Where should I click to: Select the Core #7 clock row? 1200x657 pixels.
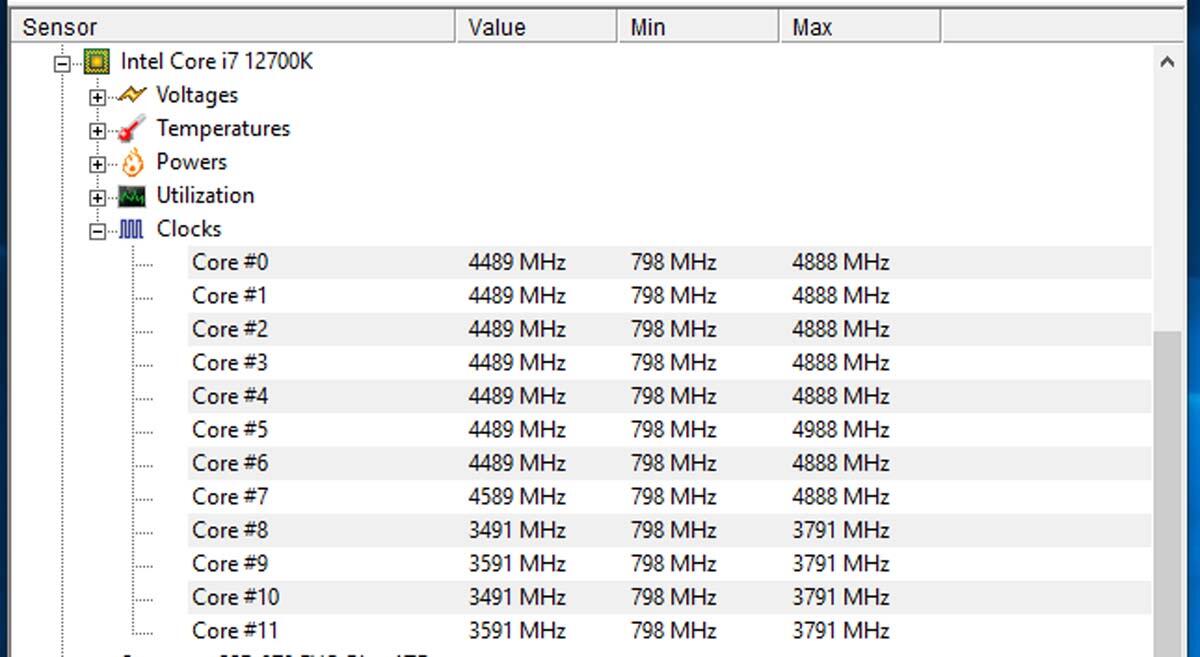(x=669, y=496)
